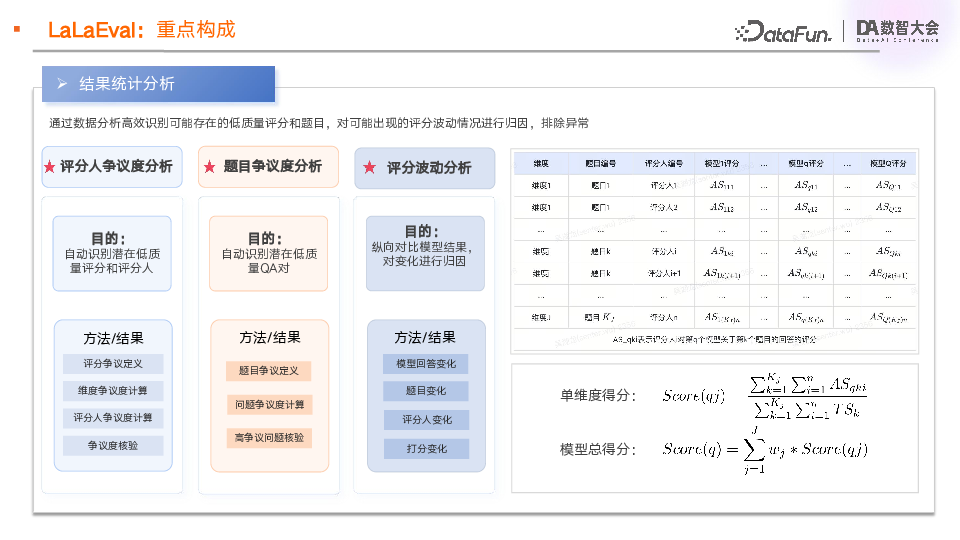The image size is (960, 540).
Task: Select the 题目争议度分析 card
Action: tap(268, 167)
